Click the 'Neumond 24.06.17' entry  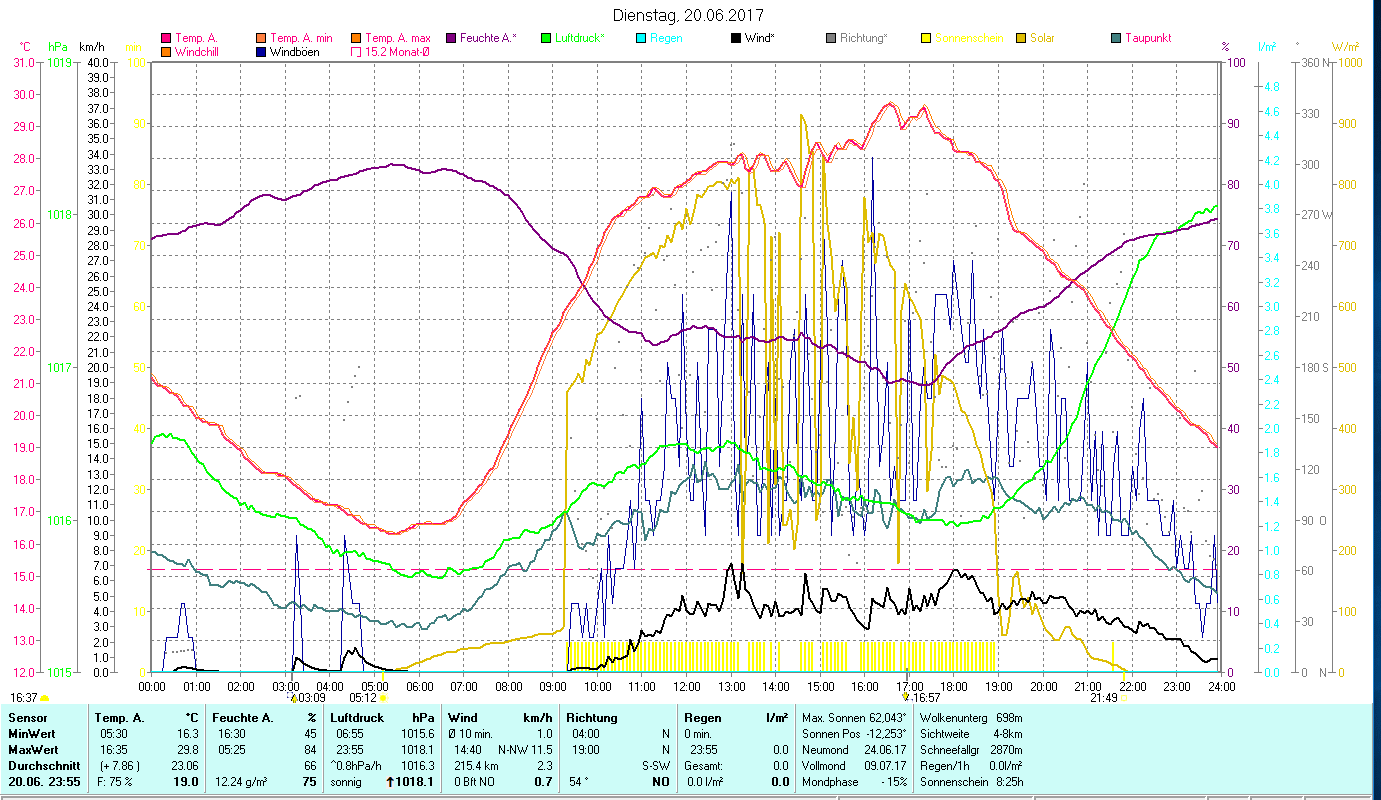coord(852,750)
